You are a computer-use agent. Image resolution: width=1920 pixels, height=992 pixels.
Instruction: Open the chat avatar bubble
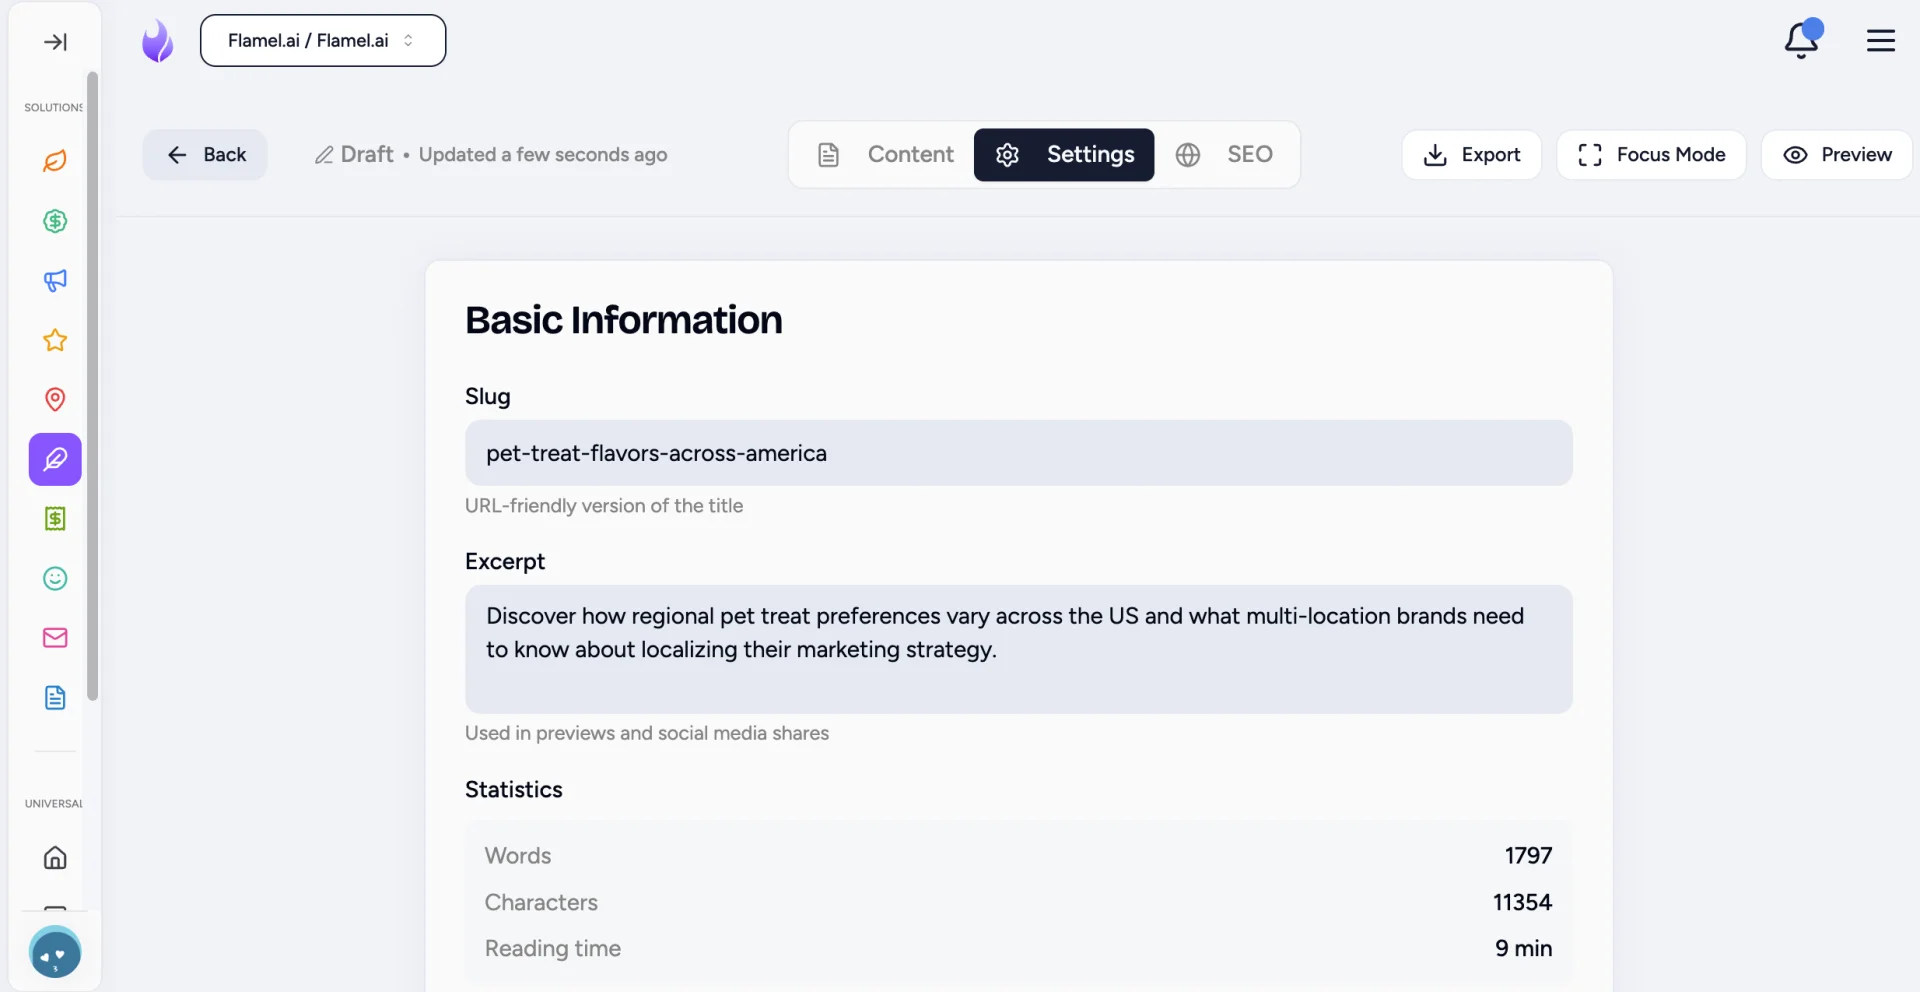tap(55, 953)
